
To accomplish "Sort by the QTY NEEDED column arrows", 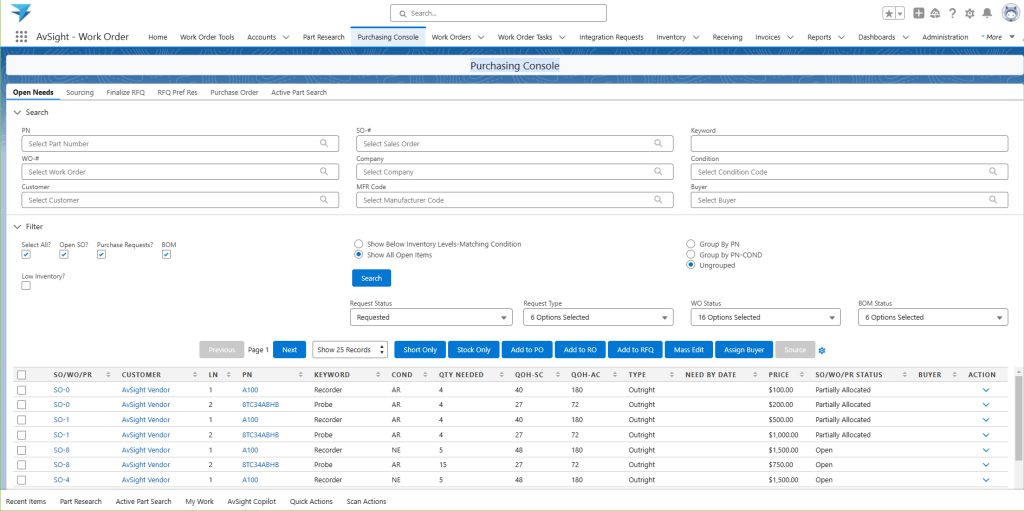I will coord(502,375).
